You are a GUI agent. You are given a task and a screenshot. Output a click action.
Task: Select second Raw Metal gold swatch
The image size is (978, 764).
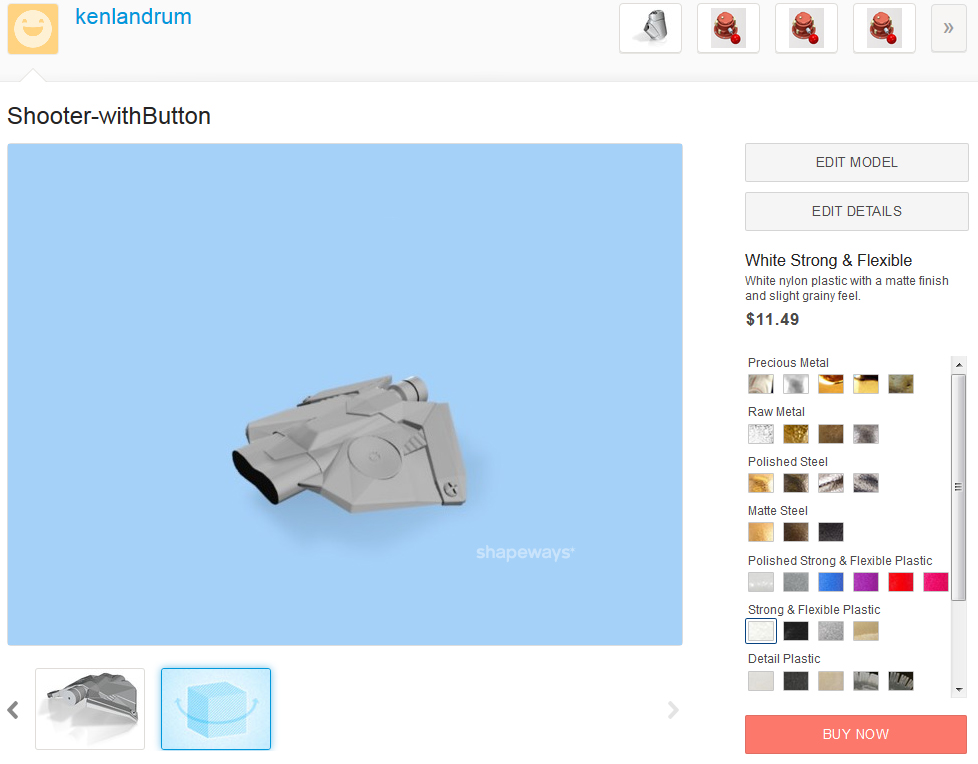(796, 433)
